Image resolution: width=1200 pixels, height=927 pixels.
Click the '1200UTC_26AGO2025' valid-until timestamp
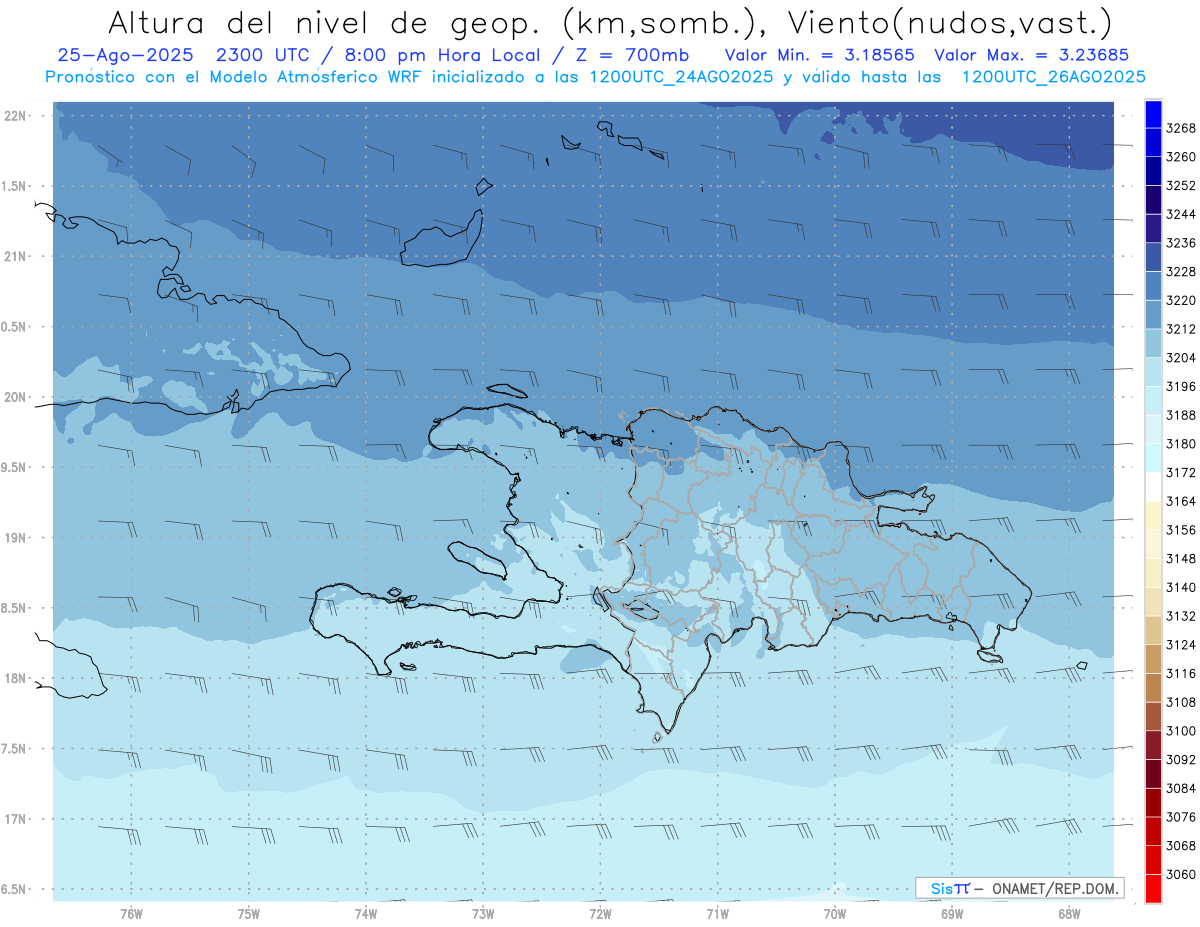(x=1053, y=76)
